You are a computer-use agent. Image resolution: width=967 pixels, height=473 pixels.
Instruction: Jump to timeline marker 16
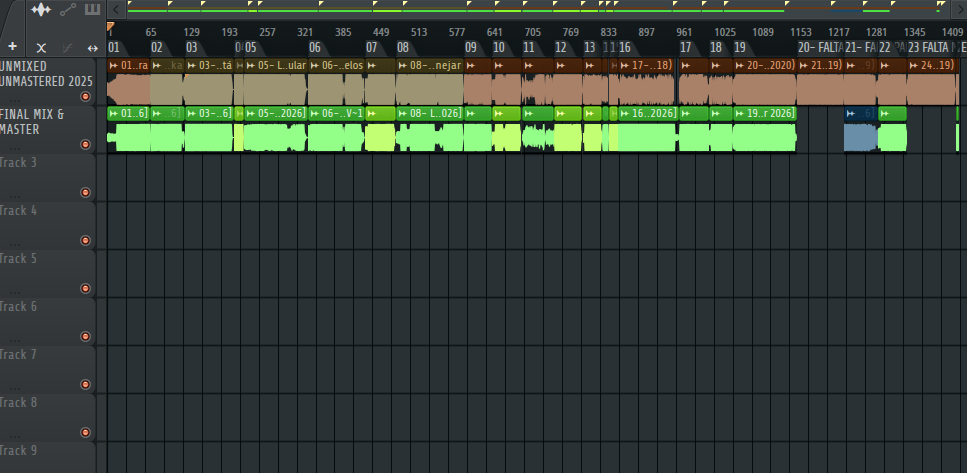coord(625,47)
